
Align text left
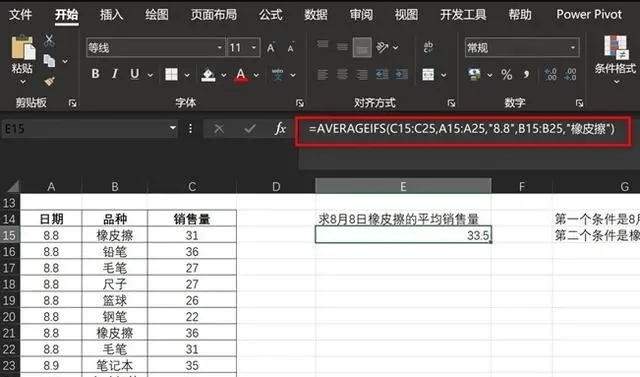322,74
